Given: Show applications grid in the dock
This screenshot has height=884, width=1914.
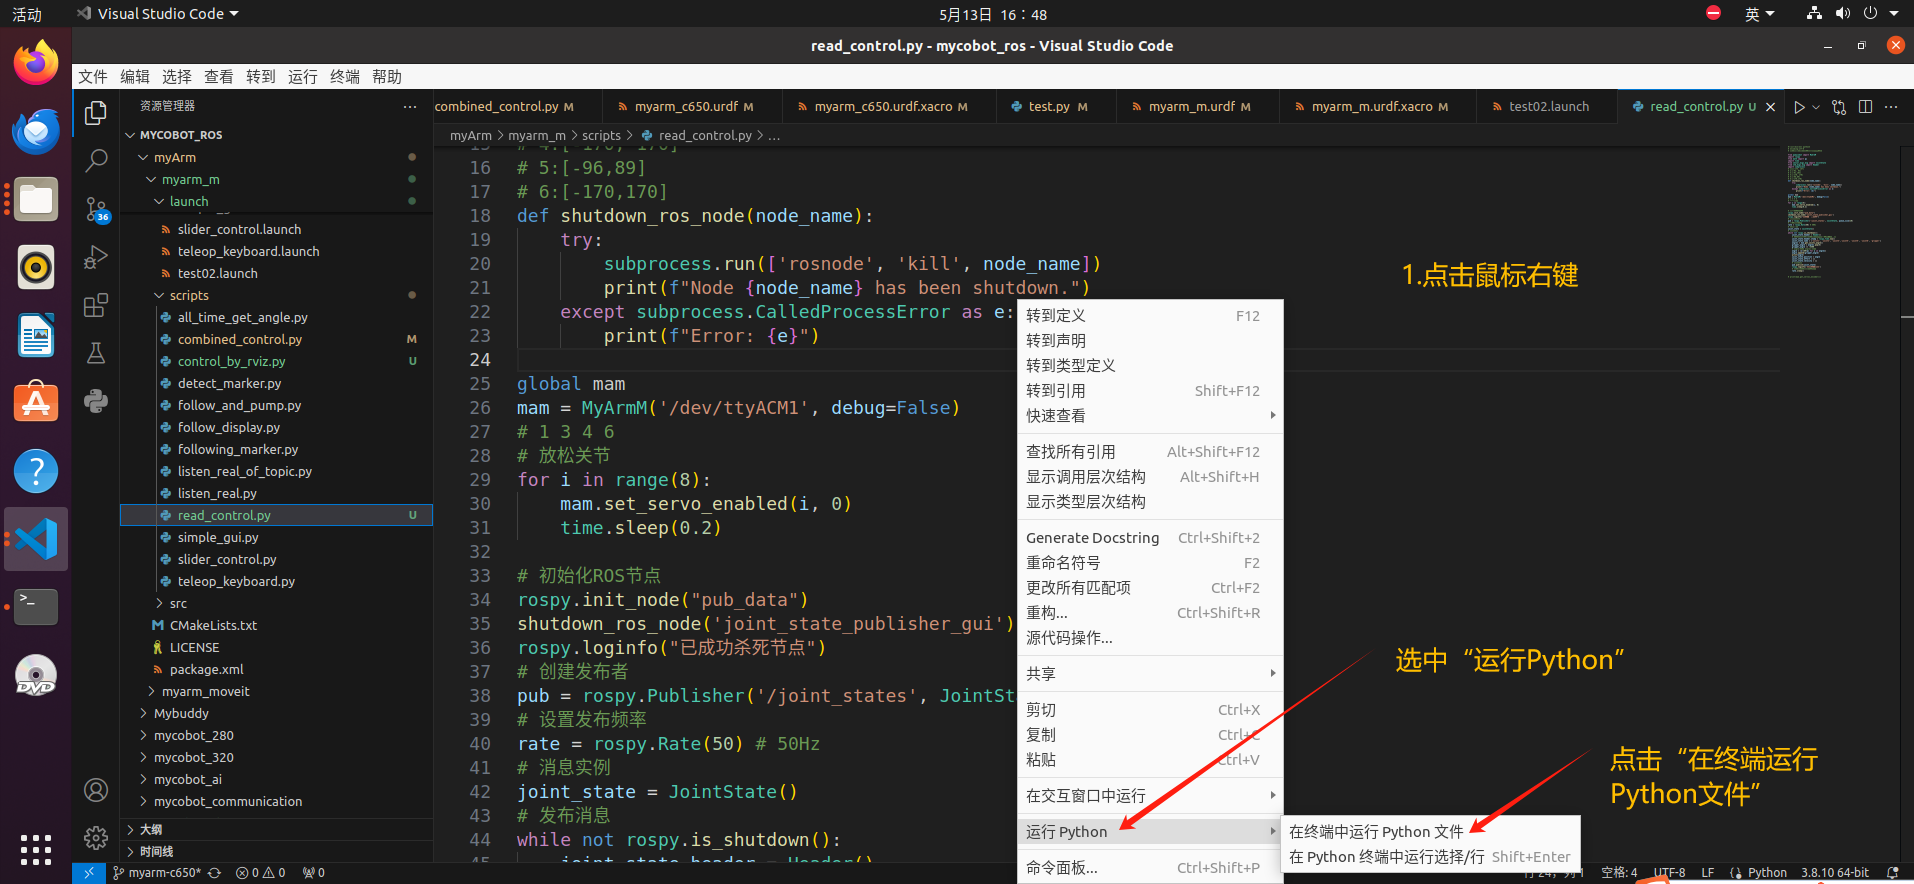Looking at the screenshot, I should click(x=36, y=850).
